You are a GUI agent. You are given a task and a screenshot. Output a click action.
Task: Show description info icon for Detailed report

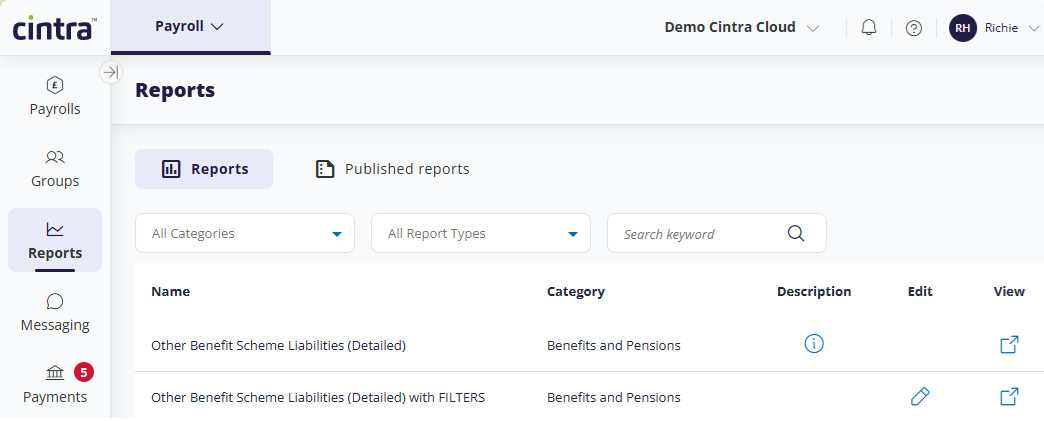click(814, 344)
